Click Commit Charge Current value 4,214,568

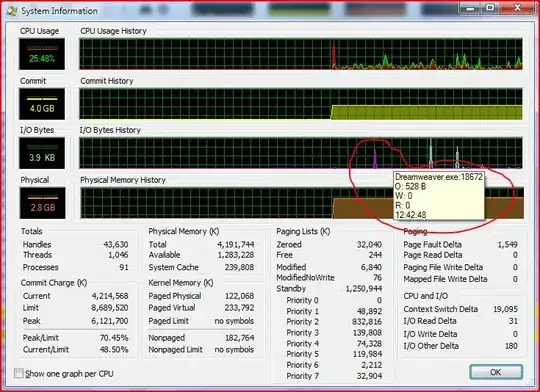tap(110, 296)
